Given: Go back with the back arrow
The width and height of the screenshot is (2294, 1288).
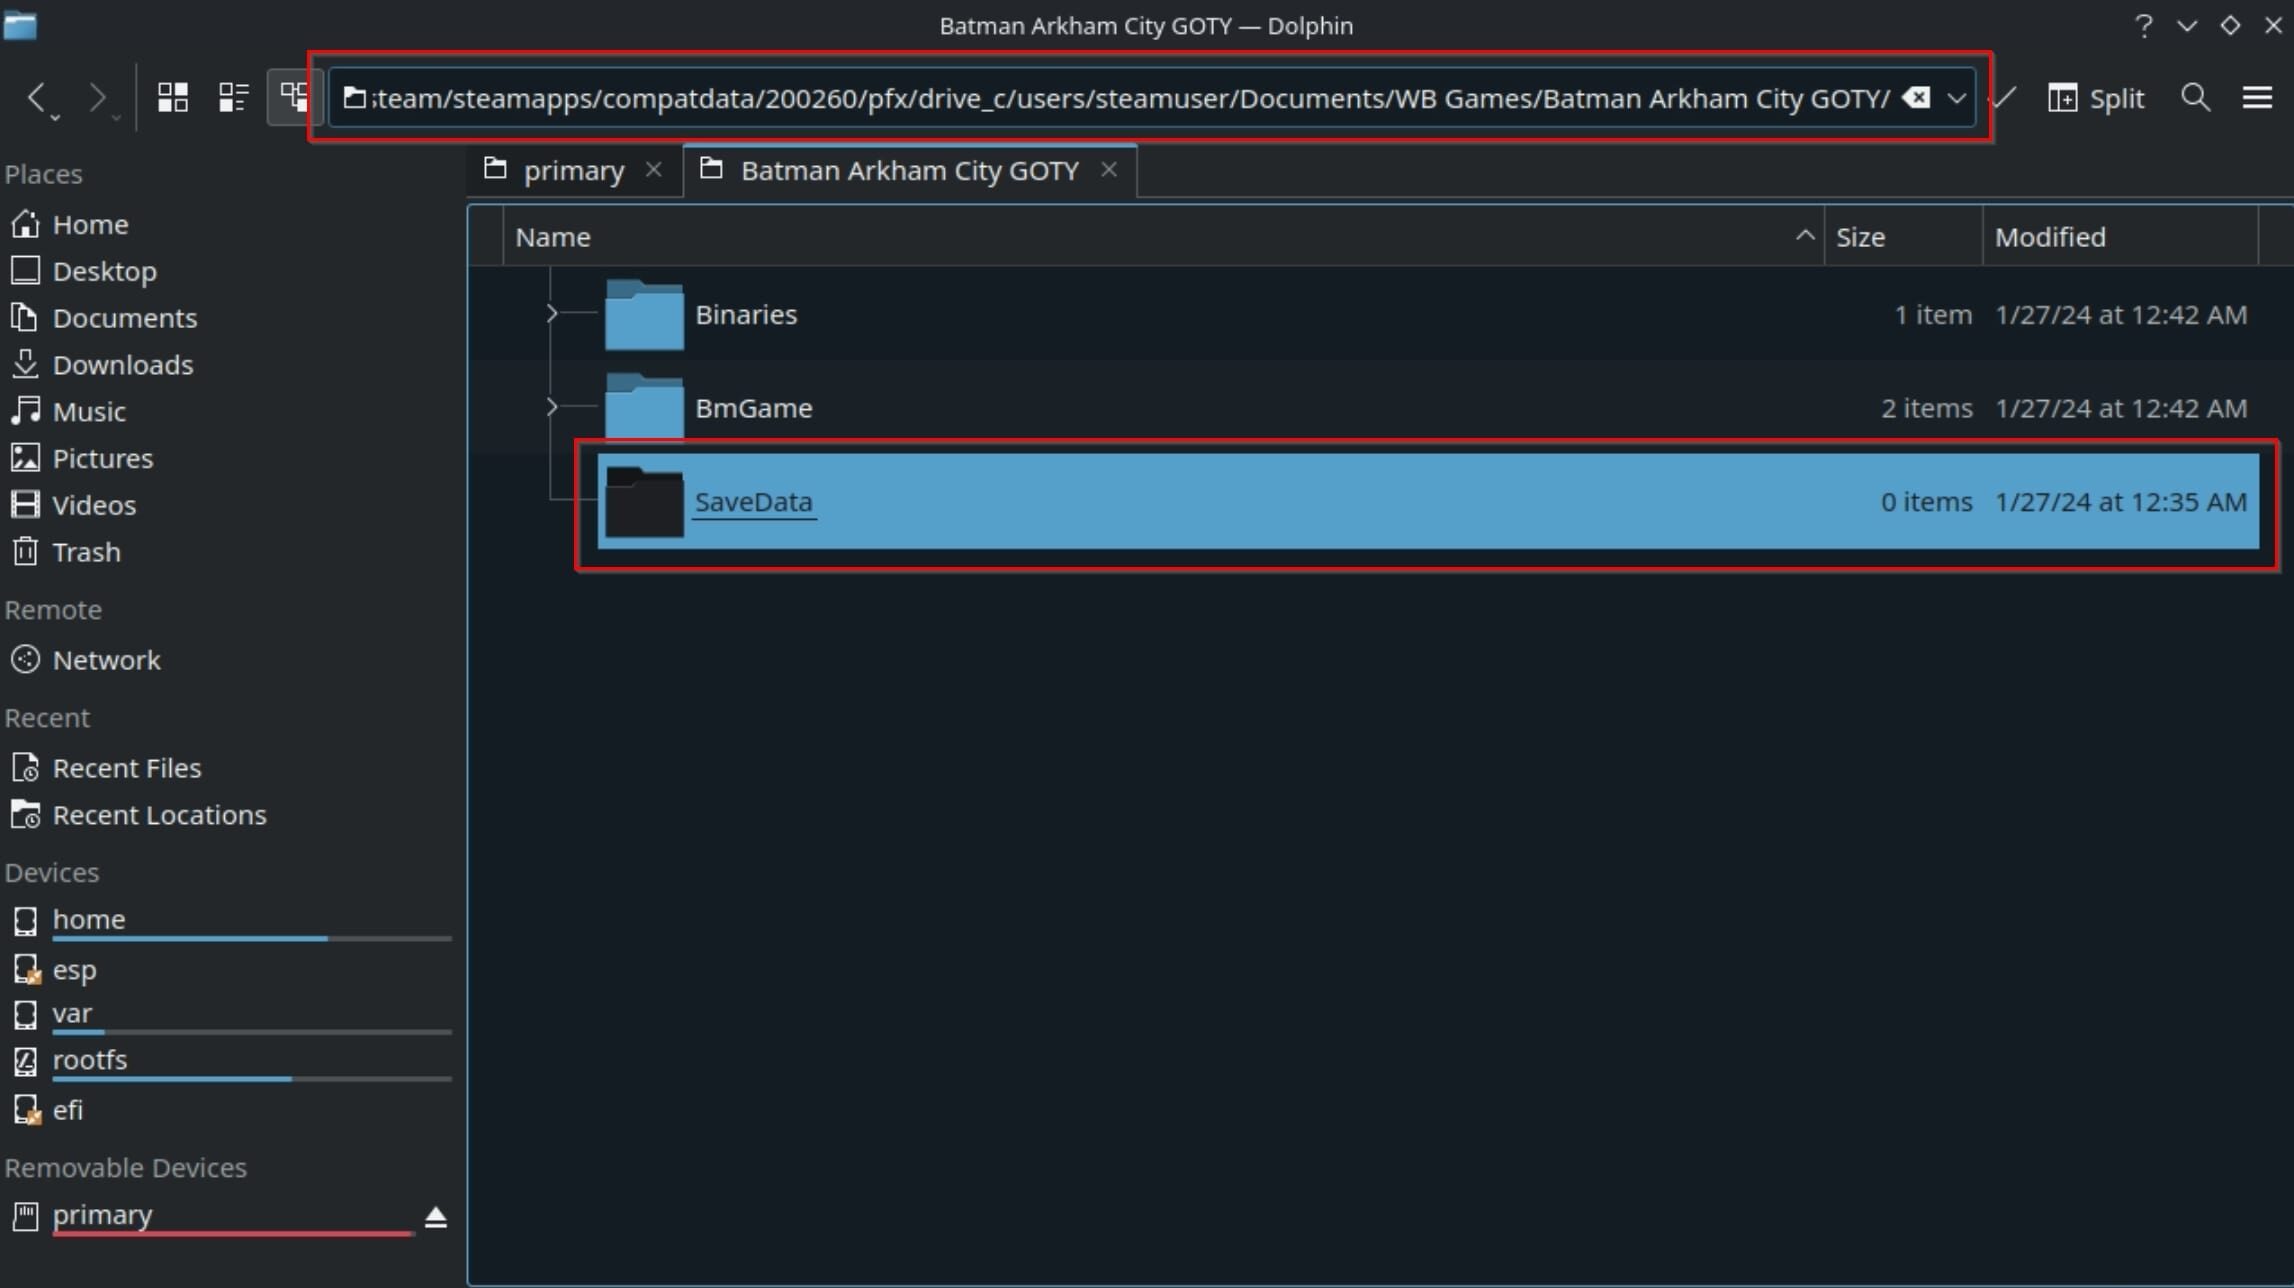Looking at the screenshot, I should click(37, 98).
